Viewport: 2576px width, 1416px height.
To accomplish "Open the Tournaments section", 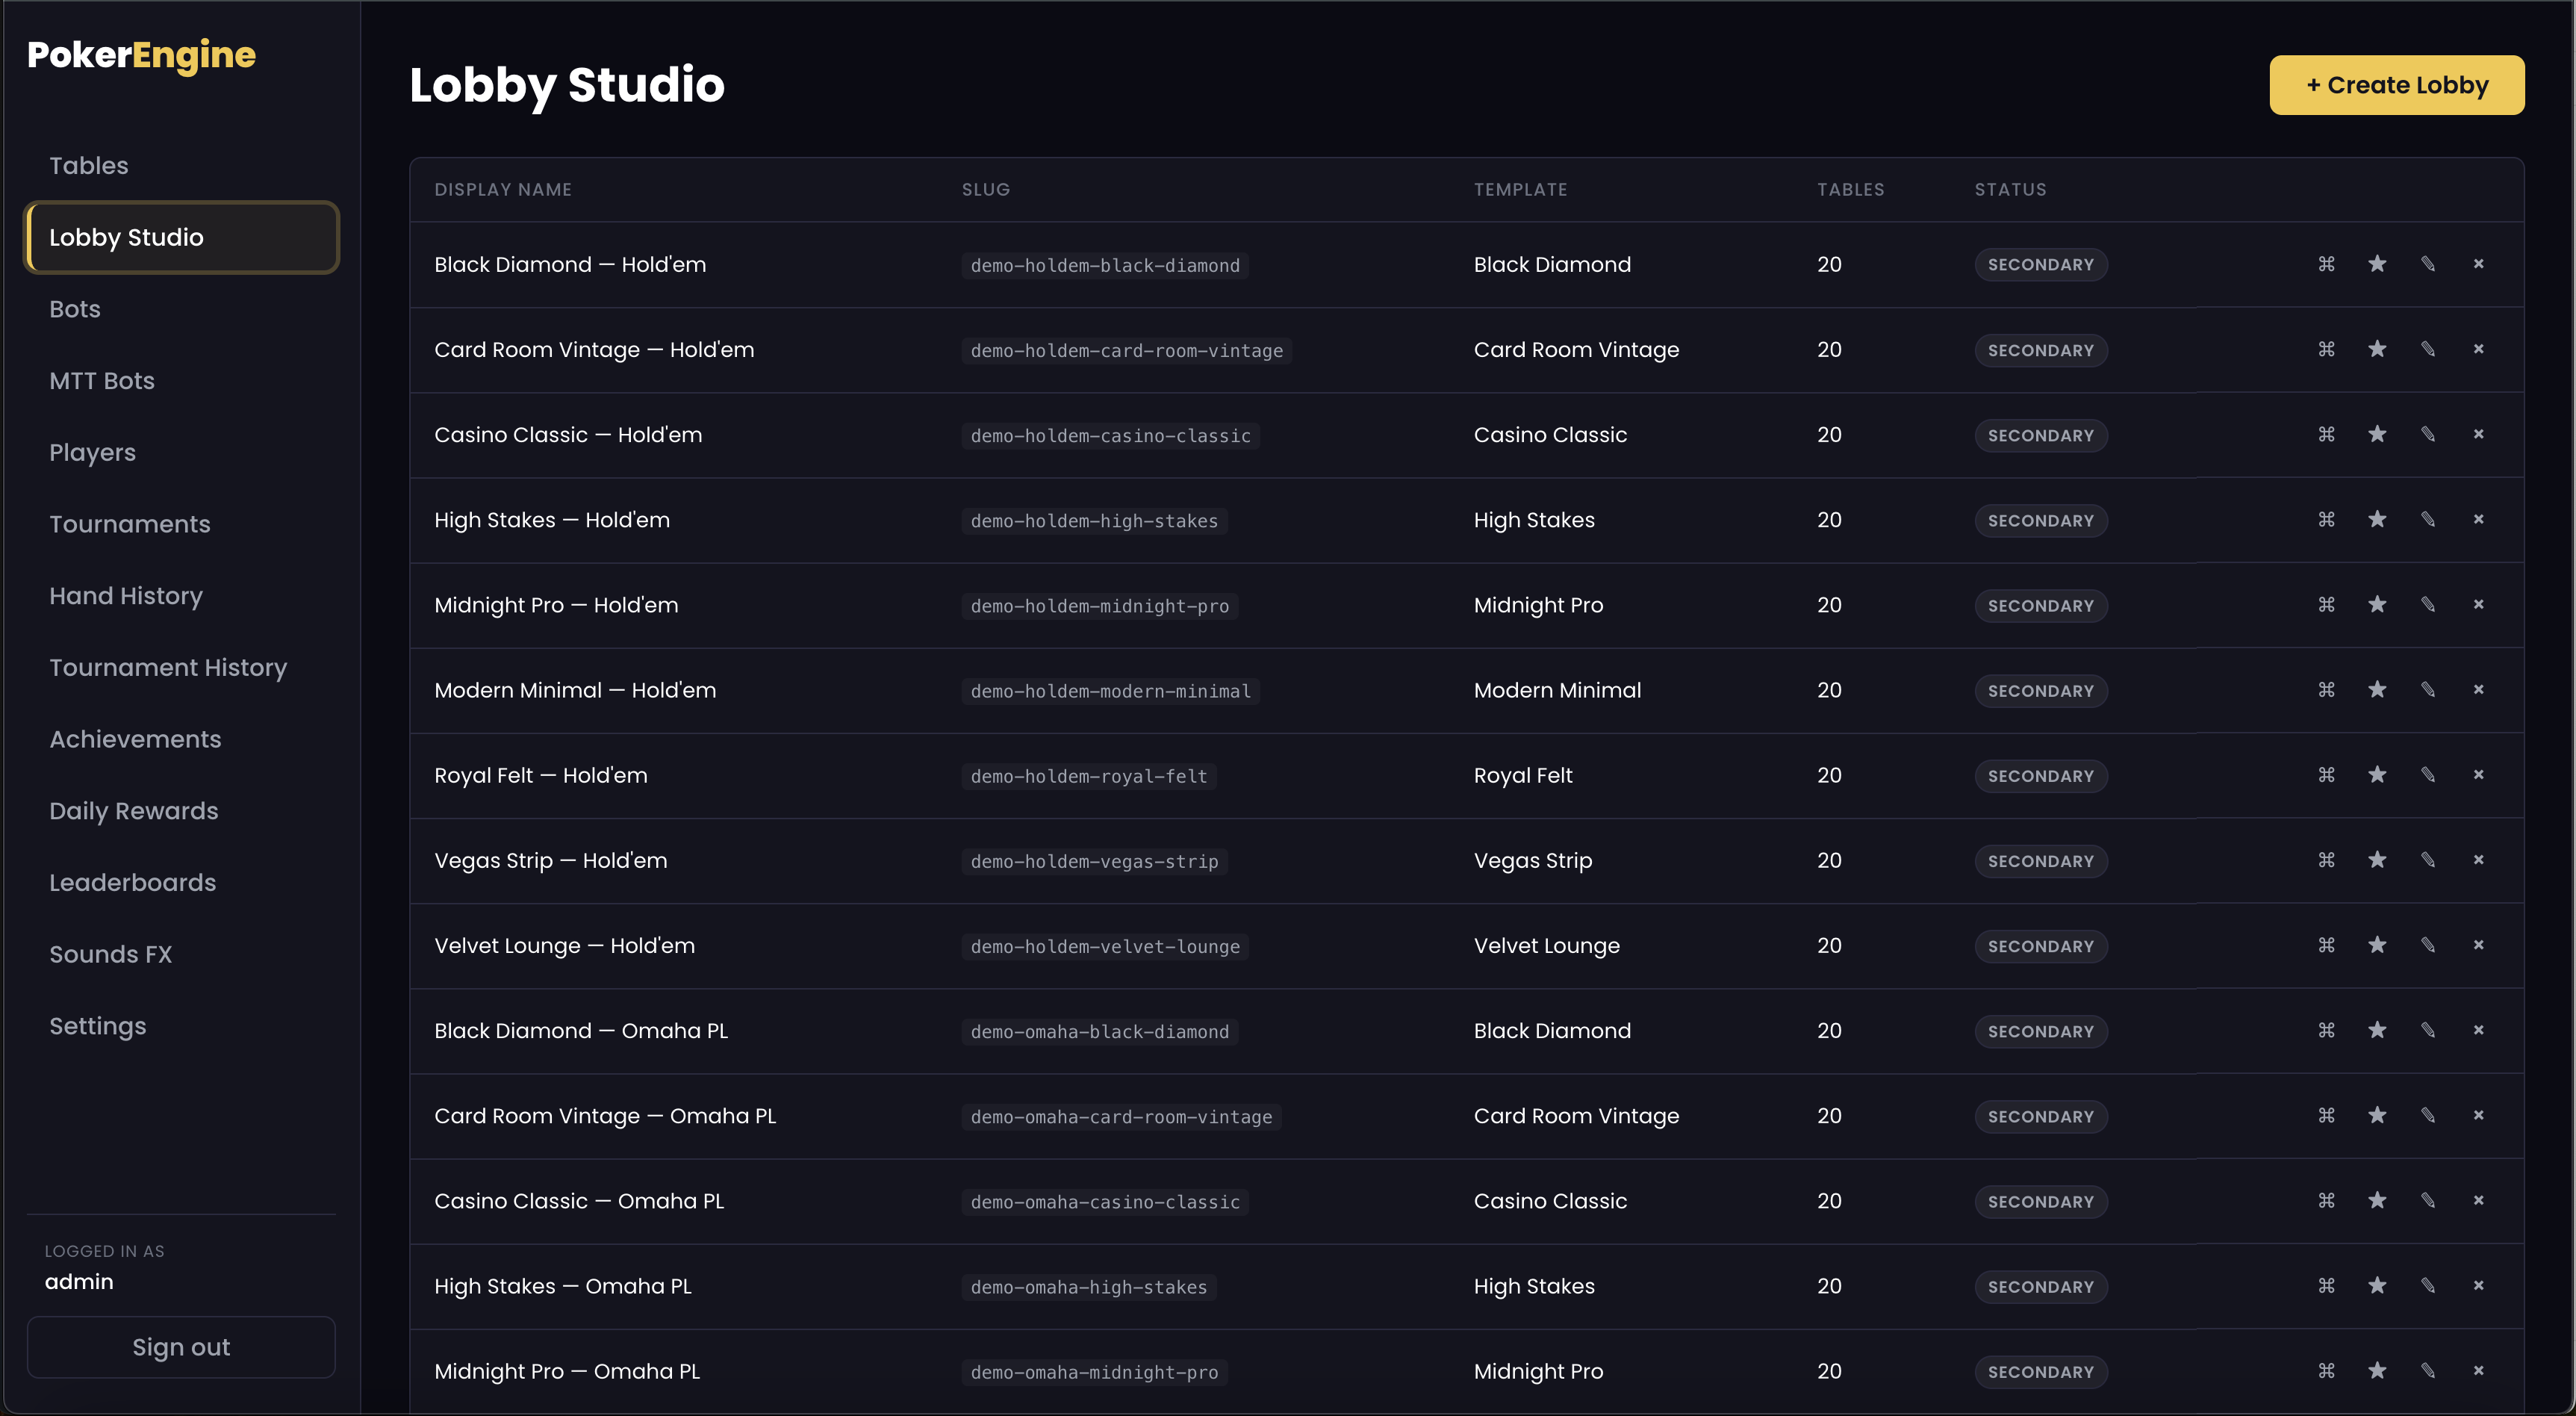I will coord(181,524).
